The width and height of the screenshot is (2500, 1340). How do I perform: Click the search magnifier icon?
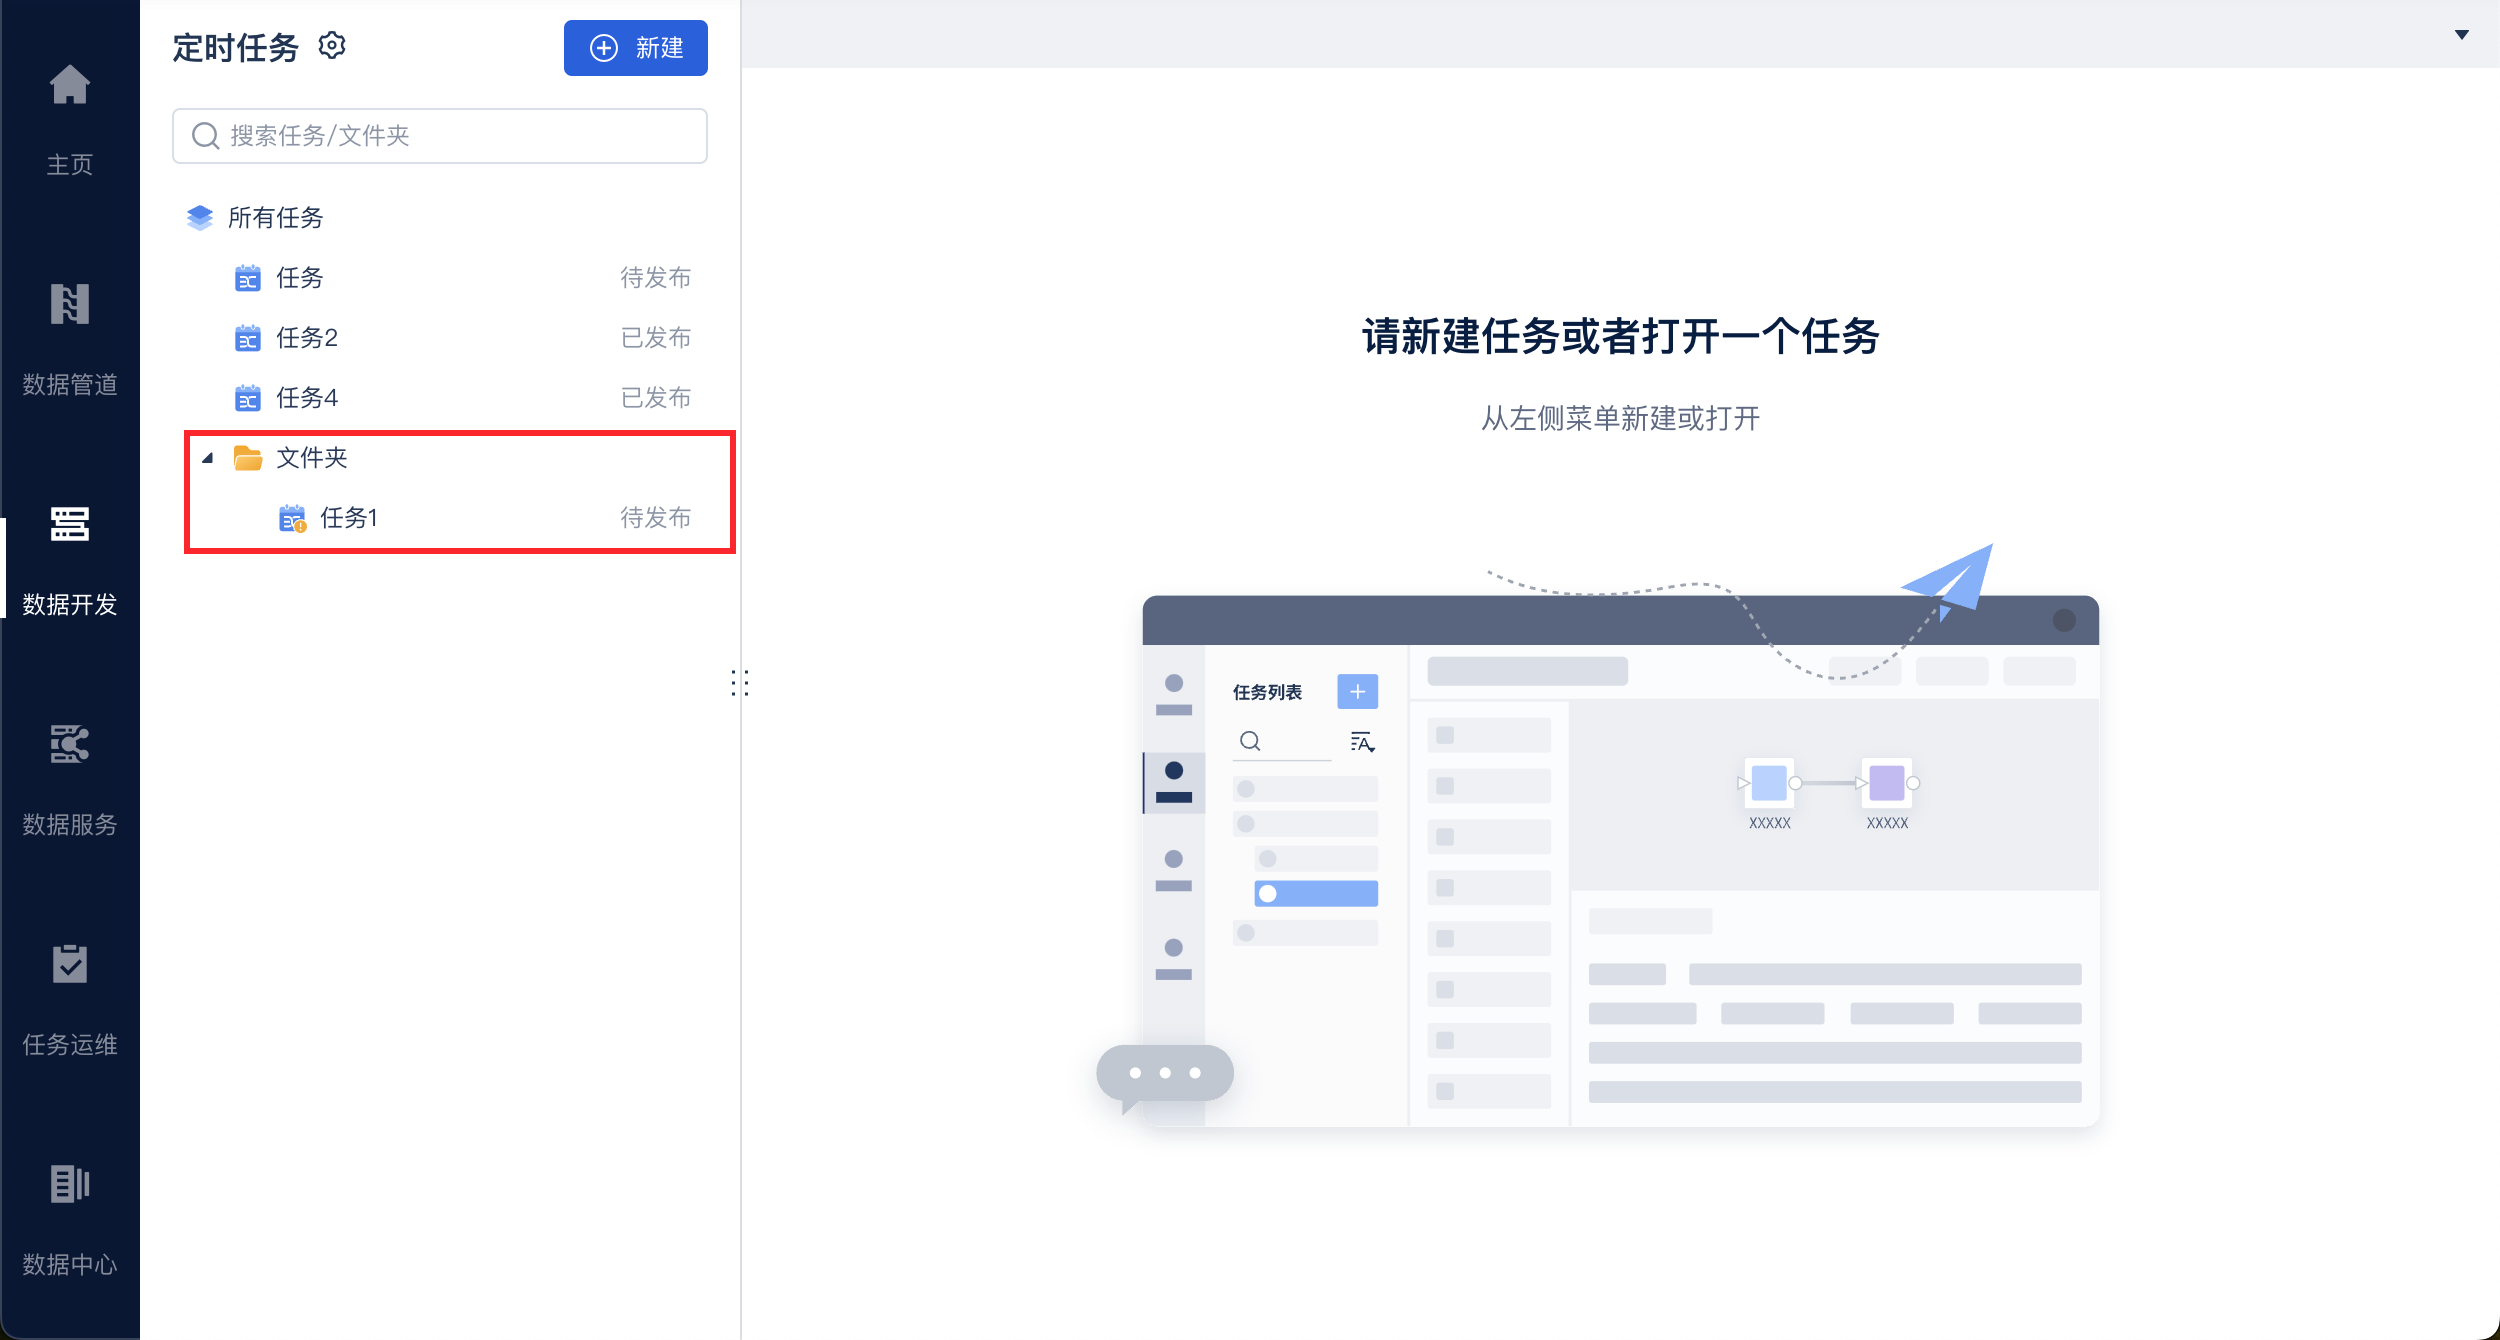point(205,136)
